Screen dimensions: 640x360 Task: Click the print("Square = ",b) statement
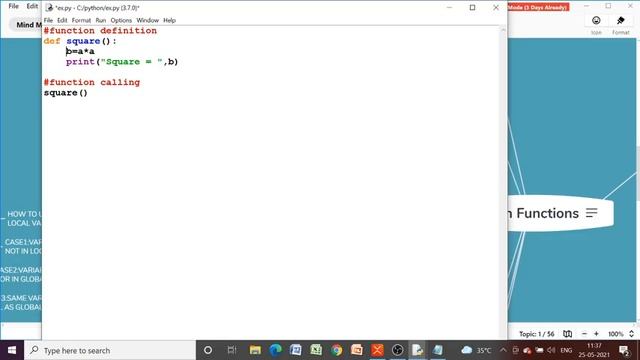(122, 62)
